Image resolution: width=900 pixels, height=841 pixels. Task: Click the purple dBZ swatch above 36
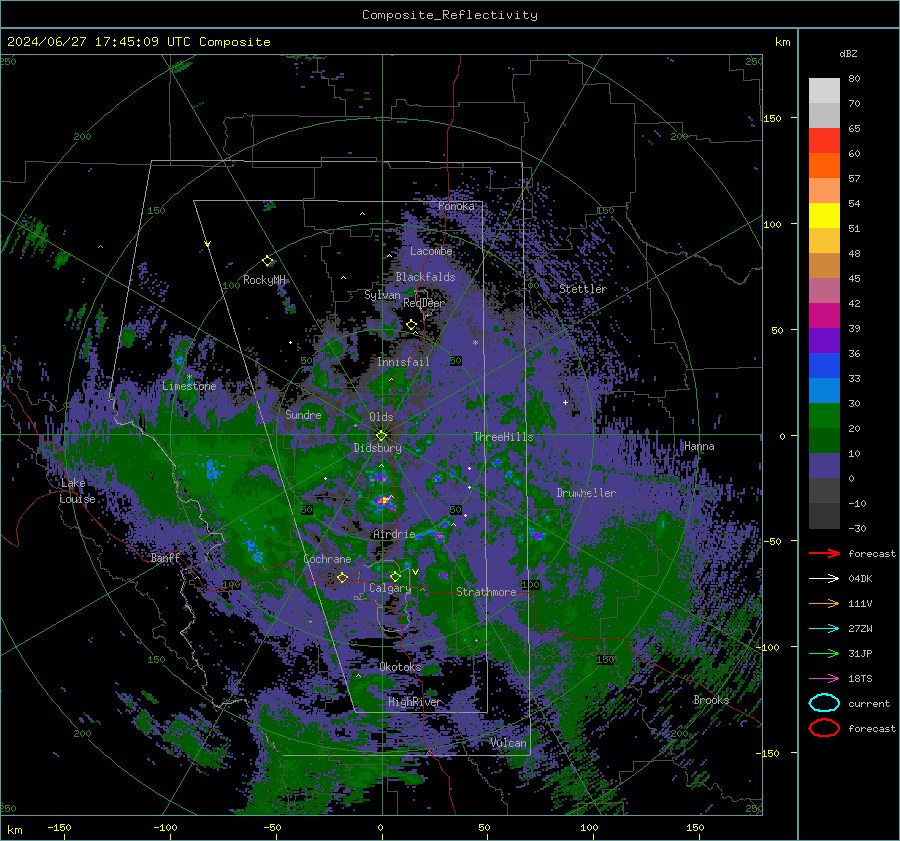[x=824, y=340]
